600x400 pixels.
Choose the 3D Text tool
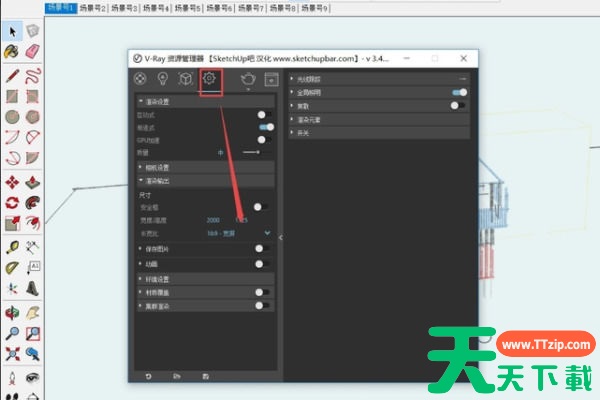pos(33,288)
